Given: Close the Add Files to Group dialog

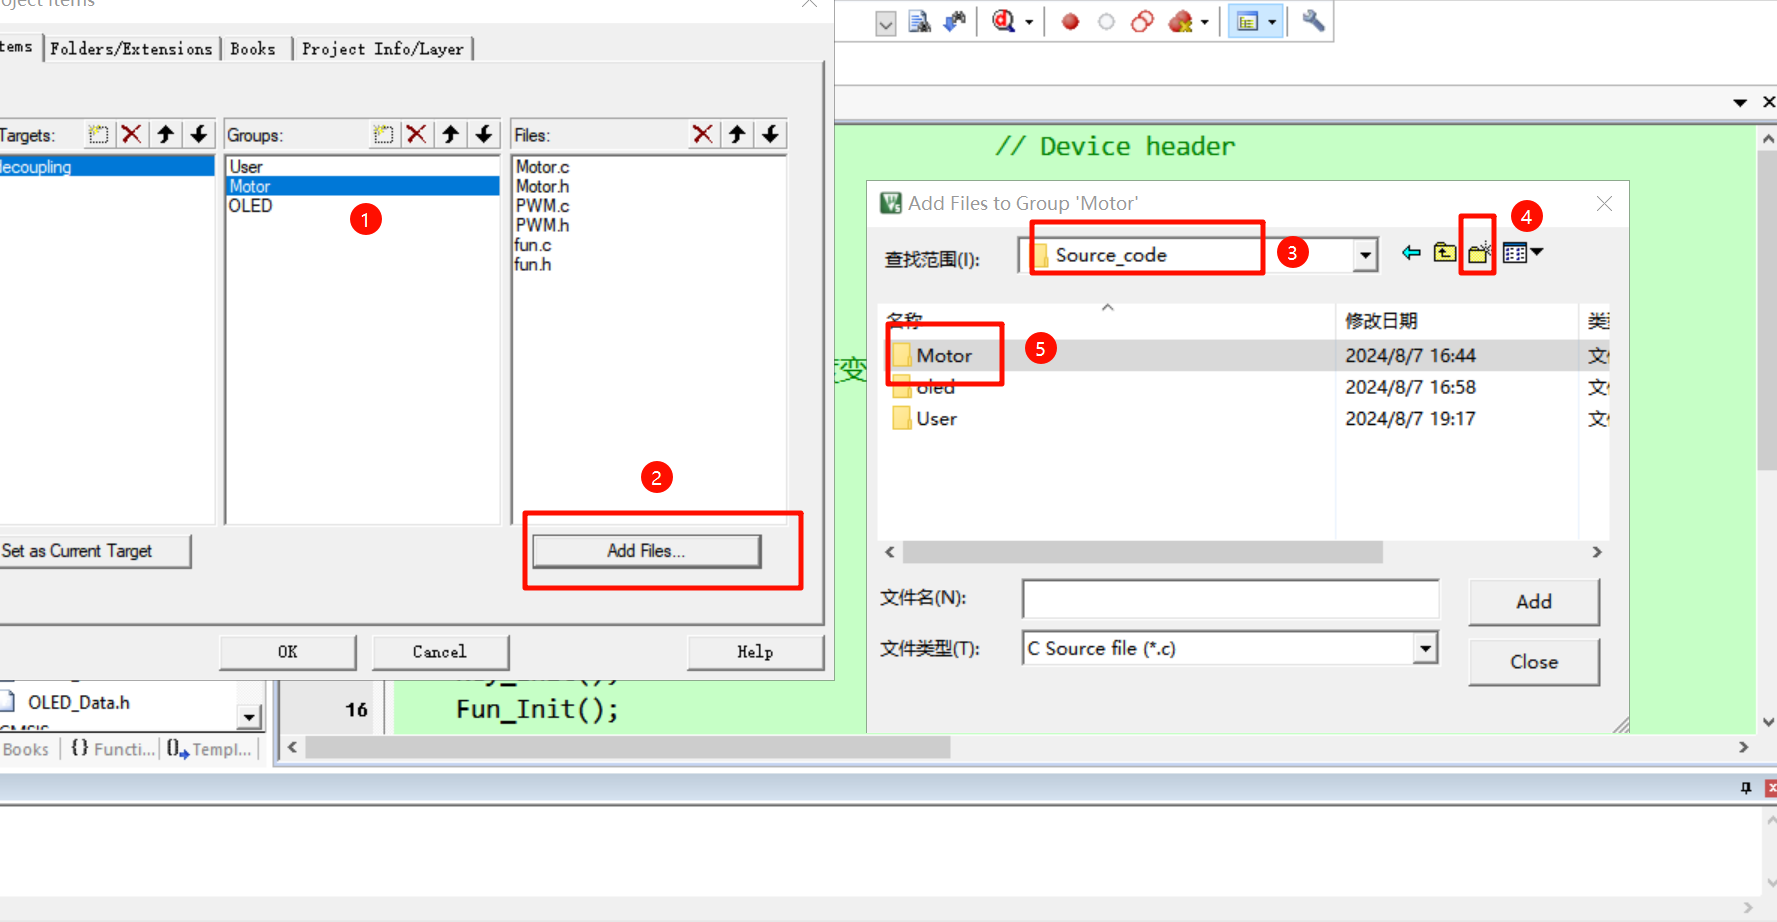Looking at the screenshot, I should pos(1604,203).
